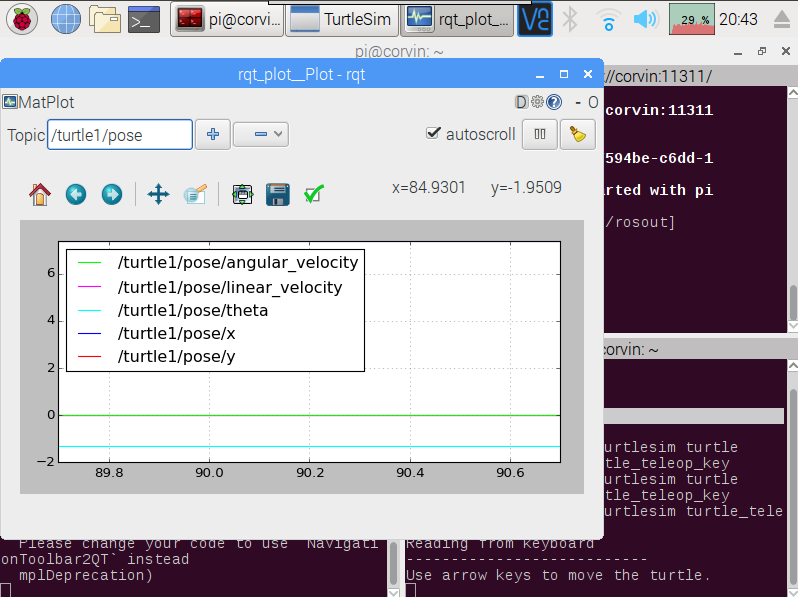The image size is (798, 597).
Task: Click the eject icon in system tray
Action: pos(782,19)
